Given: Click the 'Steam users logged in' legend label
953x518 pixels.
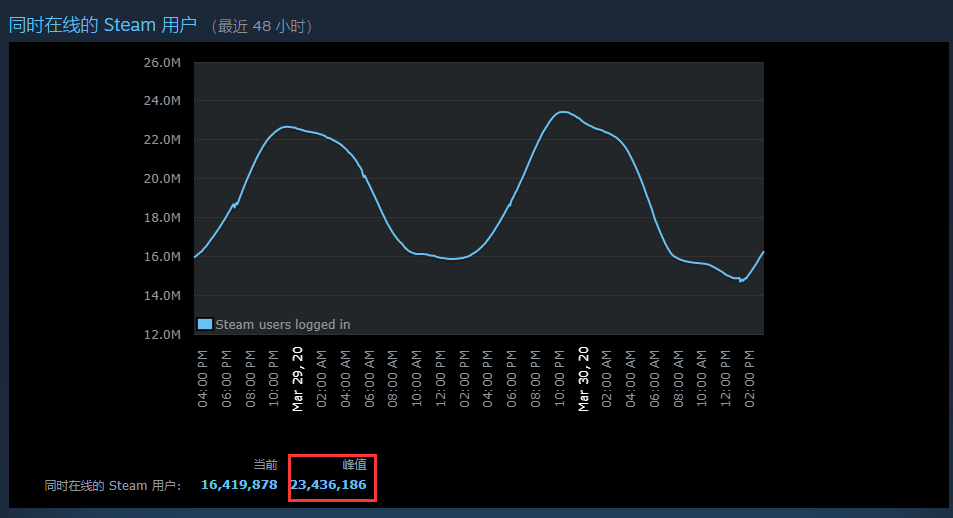Looking at the screenshot, I should click(x=283, y=325).
